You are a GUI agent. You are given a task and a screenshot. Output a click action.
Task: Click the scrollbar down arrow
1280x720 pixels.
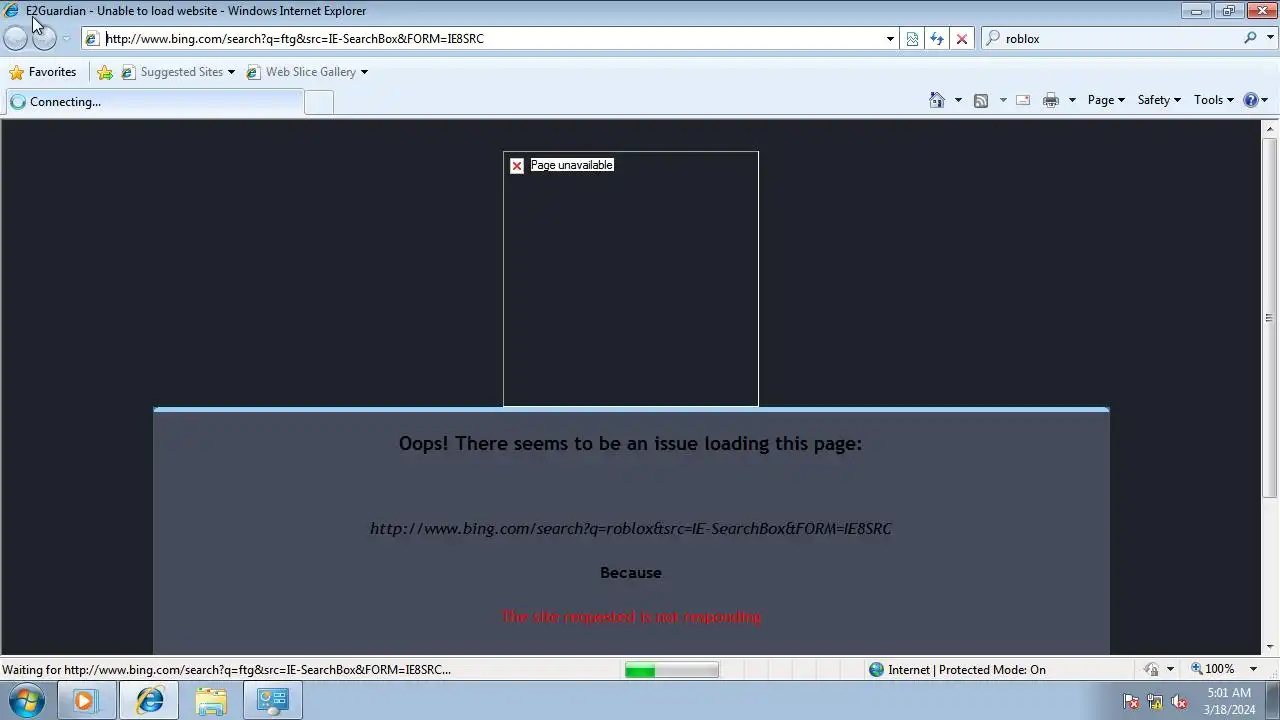1269,646
